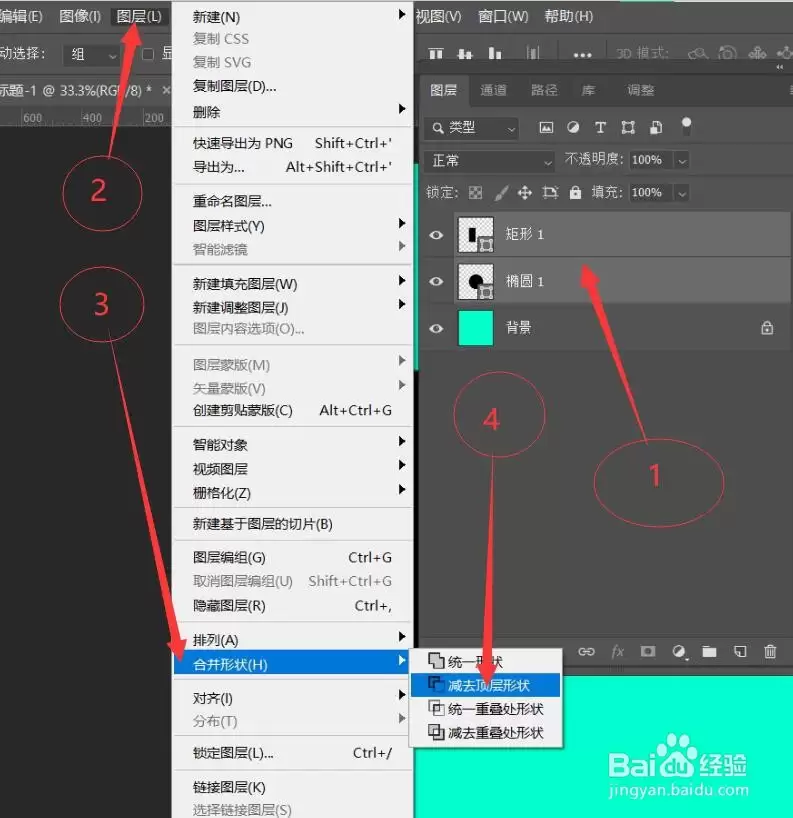Image resolution: width=793 pixels, height=818 pixels.
Task: Click the lock all padlock icon
Action: (x=575, y=193)
